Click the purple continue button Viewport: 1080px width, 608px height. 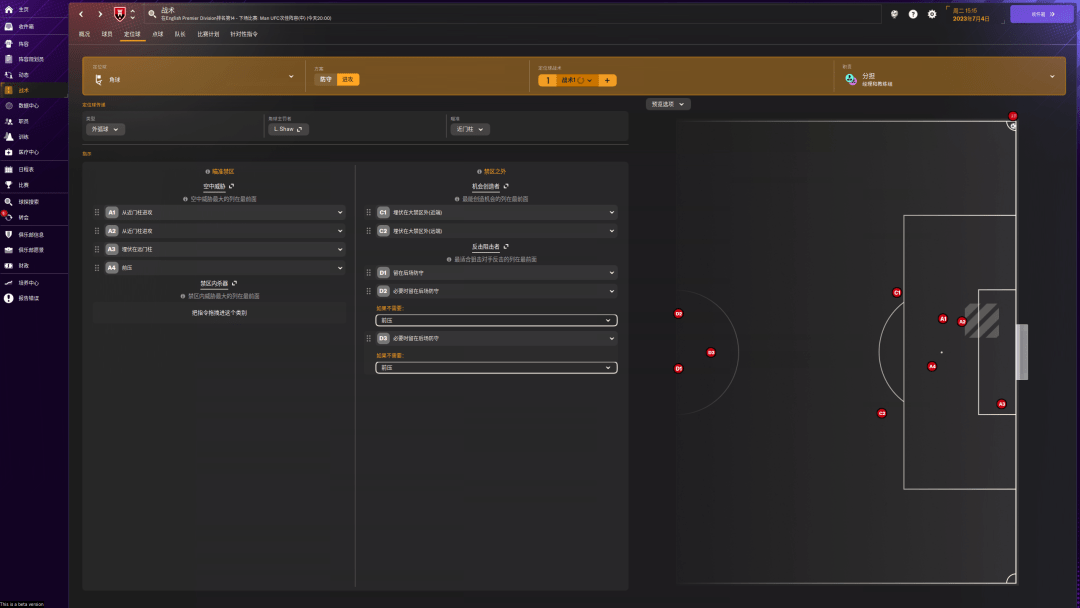pyautogui.click(x=1042, y=14)
